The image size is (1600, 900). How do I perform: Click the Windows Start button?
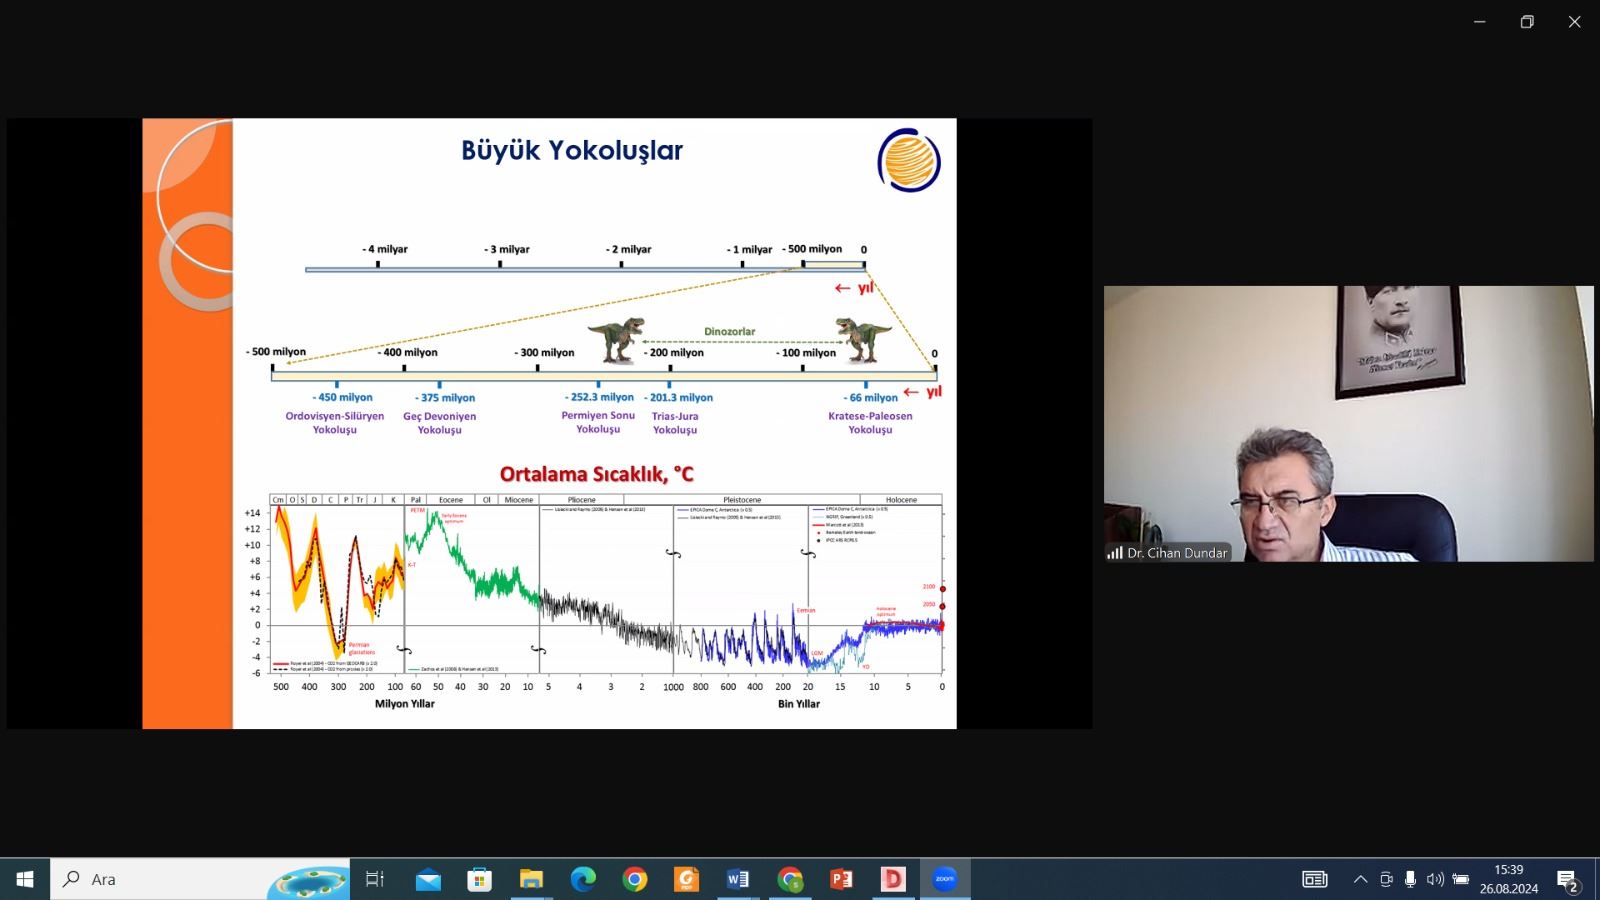(x=25, y=879)
